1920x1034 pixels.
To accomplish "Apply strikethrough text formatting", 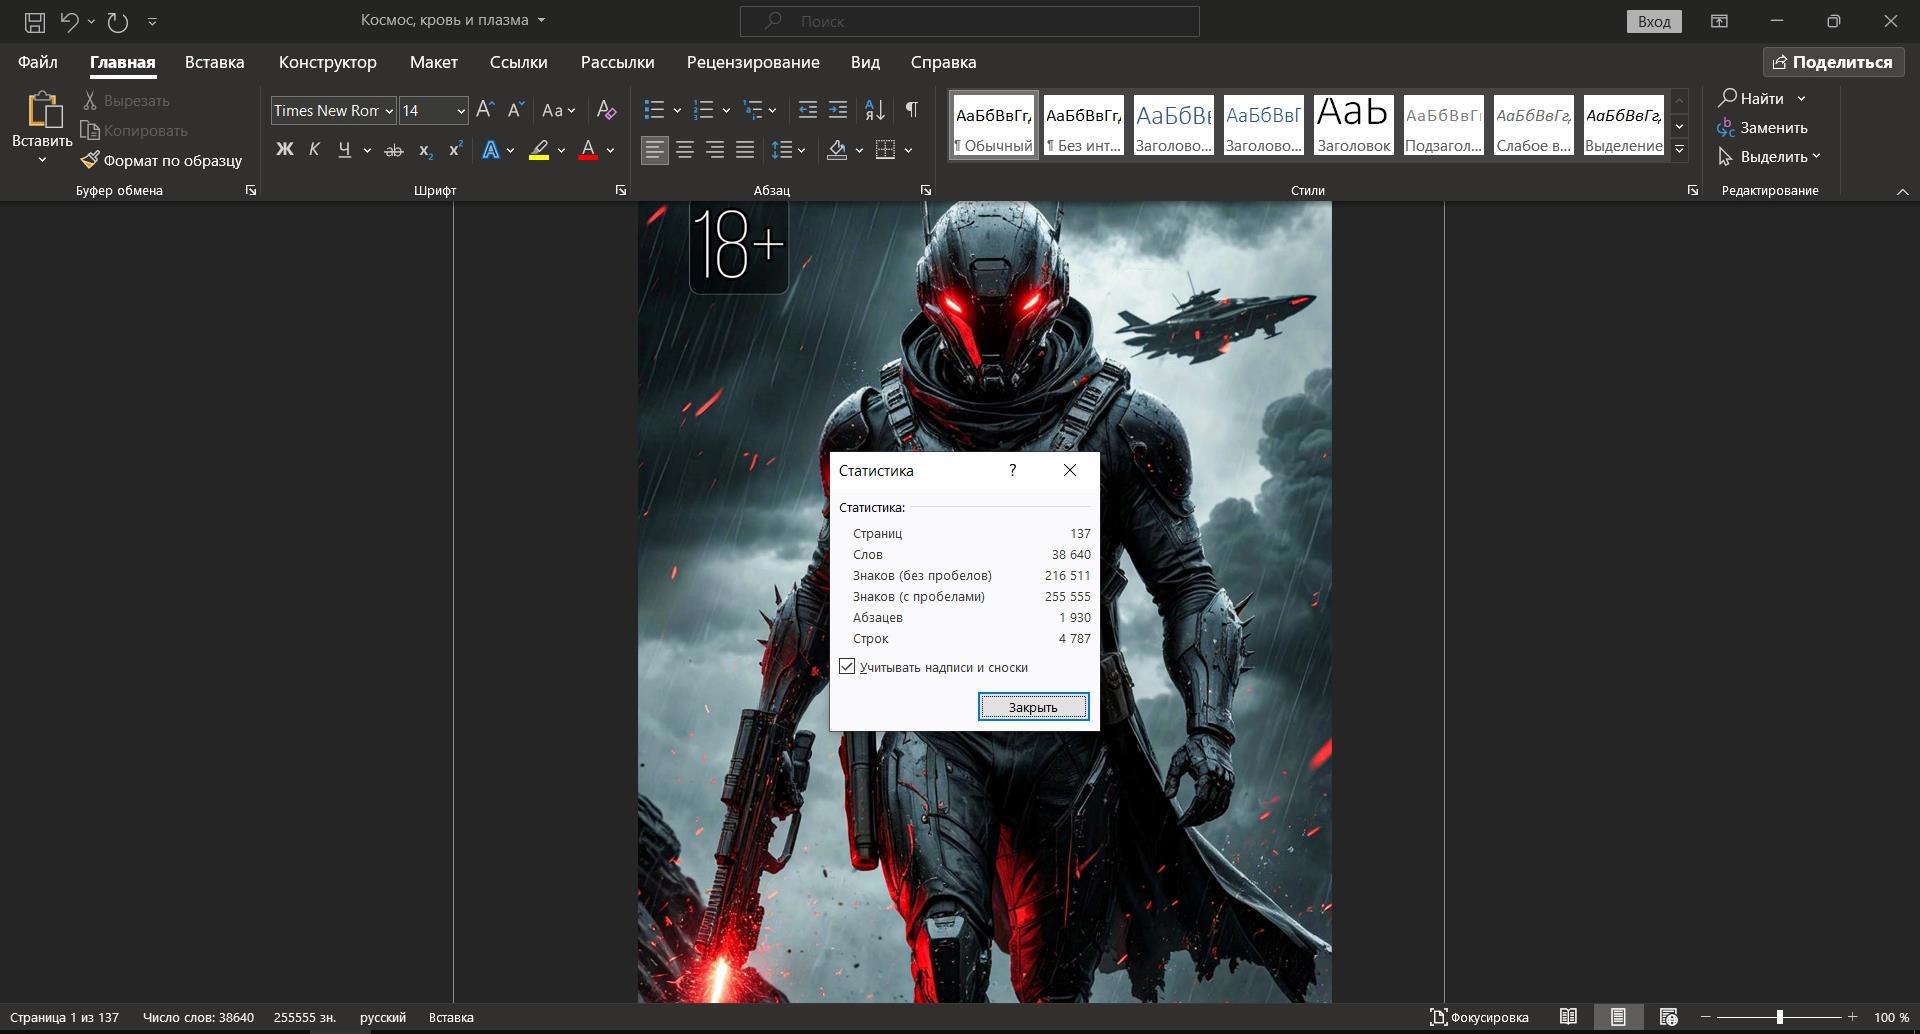I will (394, 150).
